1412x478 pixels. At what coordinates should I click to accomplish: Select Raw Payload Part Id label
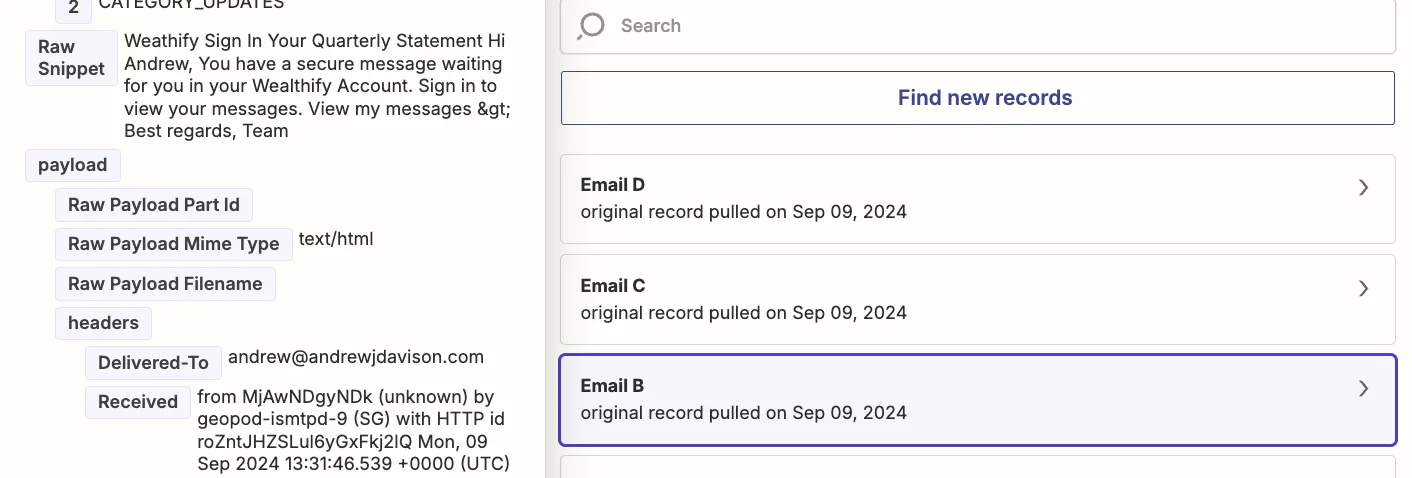(x=153, y=205)
